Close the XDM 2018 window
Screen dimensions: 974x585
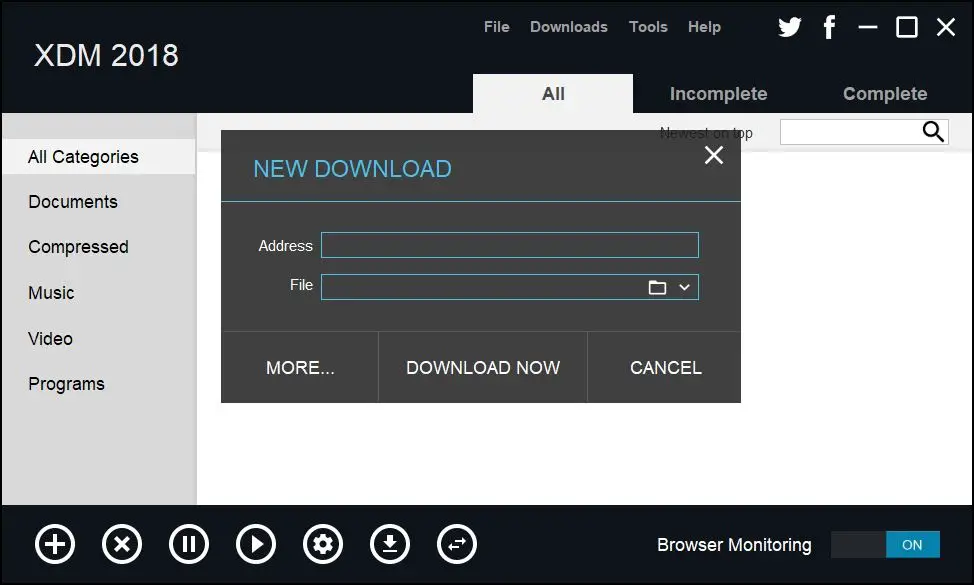[945, 27]
